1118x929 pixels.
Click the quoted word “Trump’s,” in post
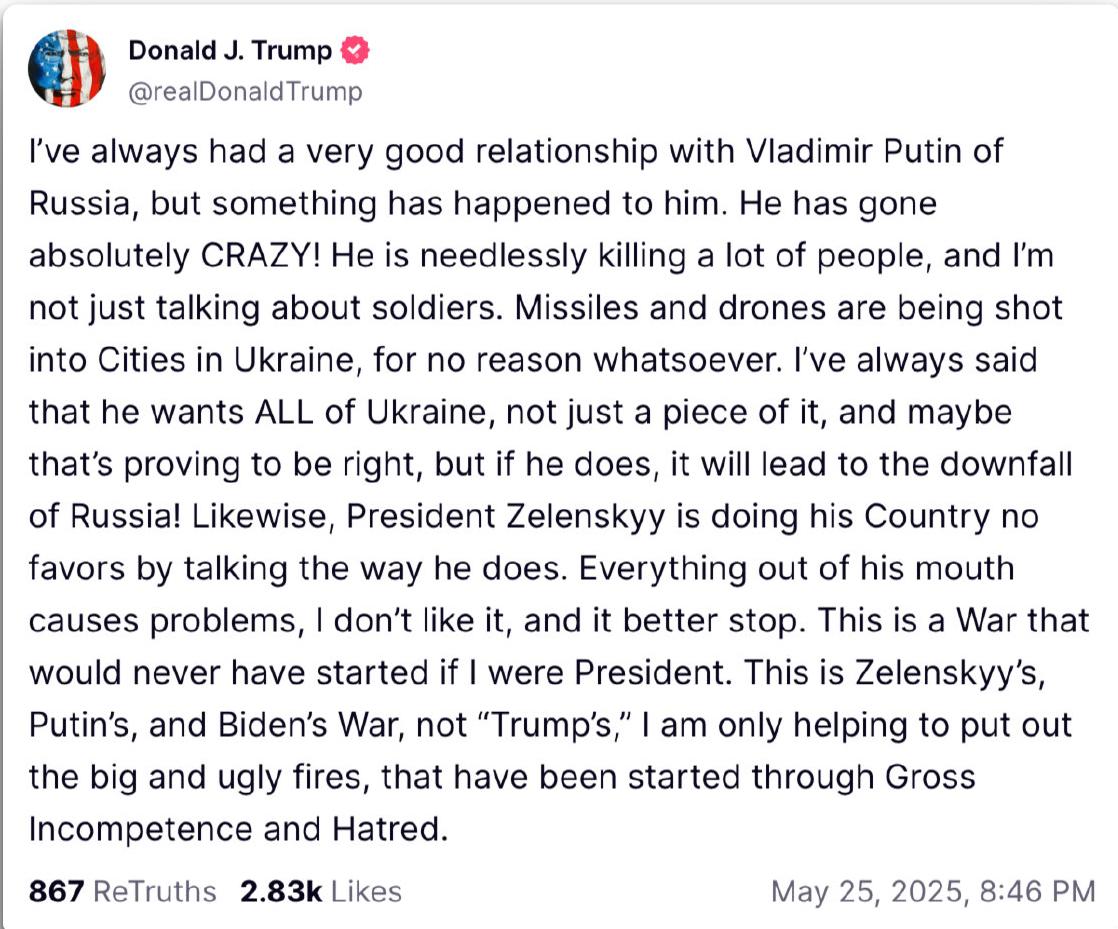tap(553, 724)
